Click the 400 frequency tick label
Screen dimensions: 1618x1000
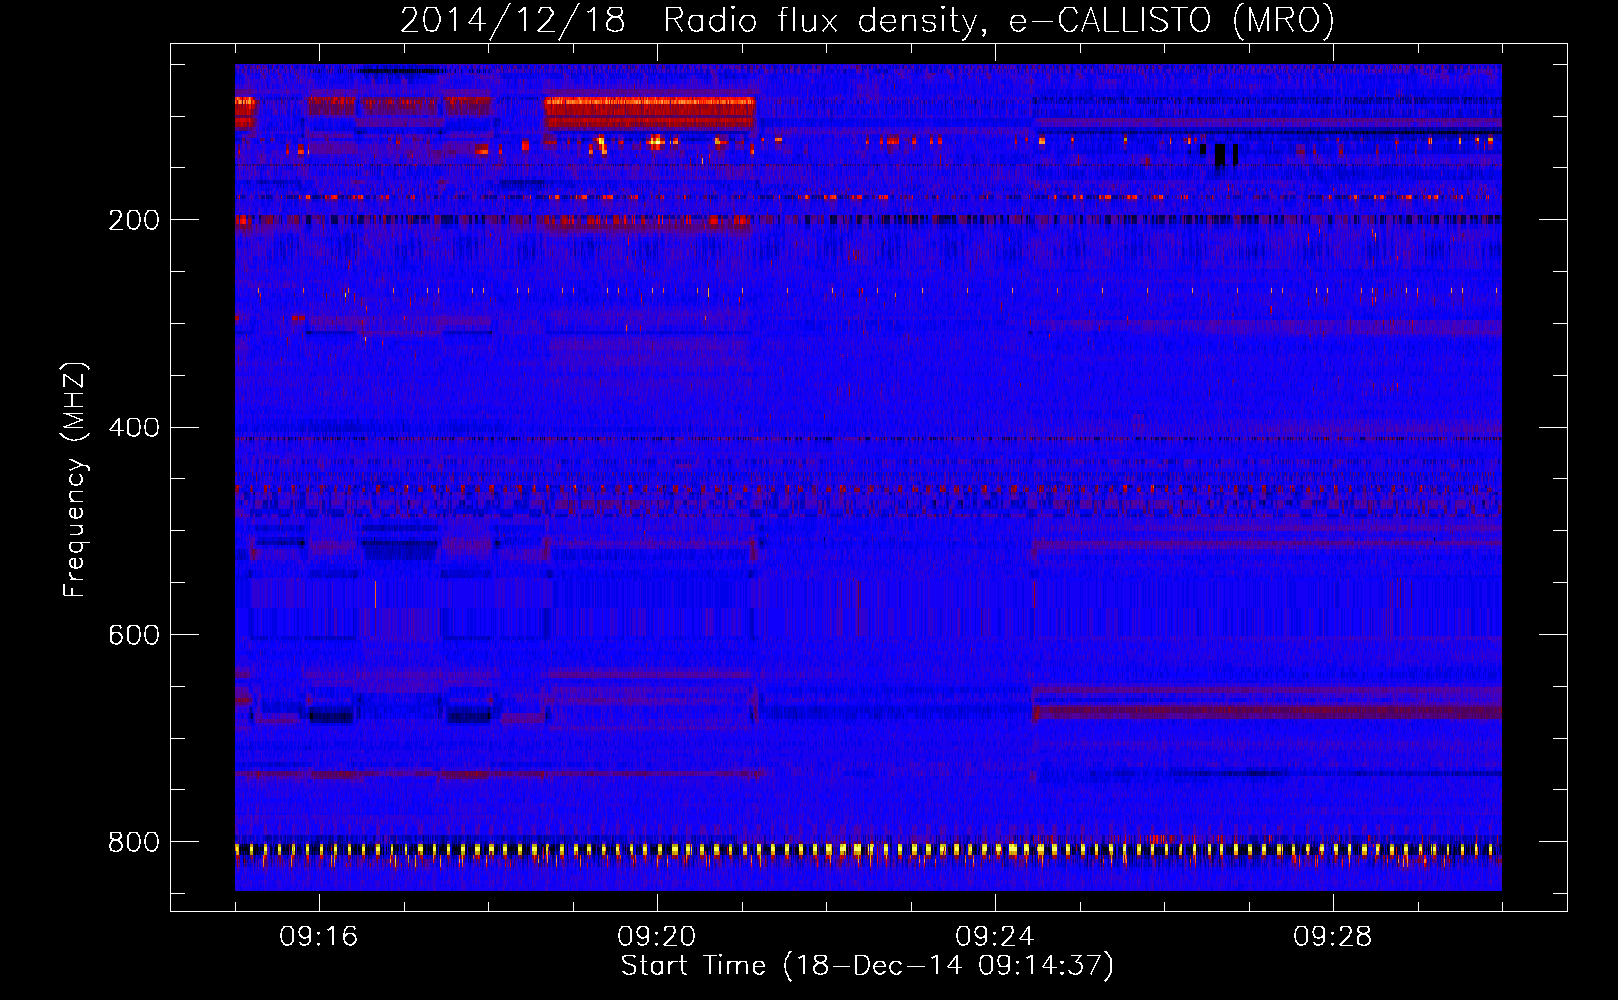tap(134, 428)
